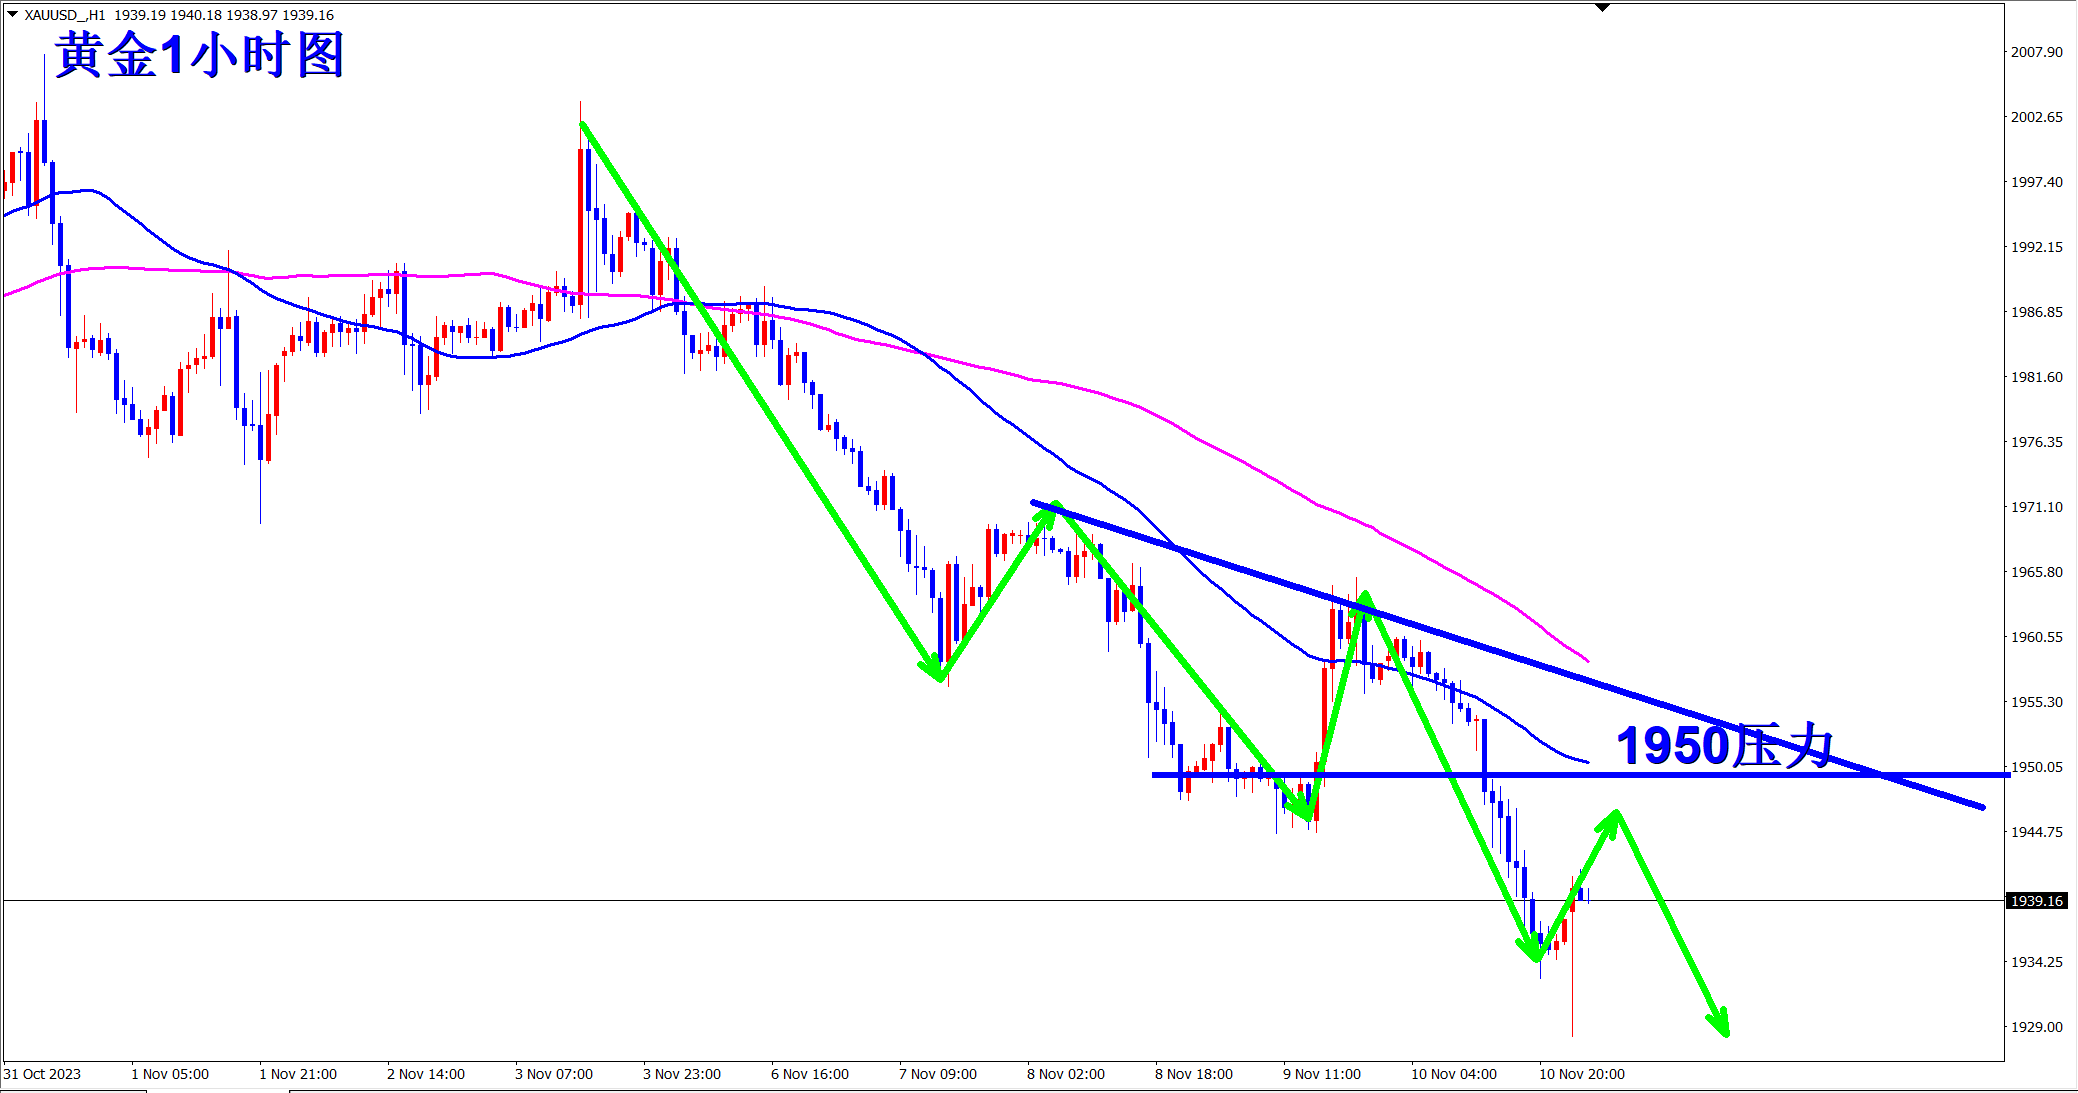
Task: Click the 10 Nov 20:00 time label
Action: coord(1581,1074)
